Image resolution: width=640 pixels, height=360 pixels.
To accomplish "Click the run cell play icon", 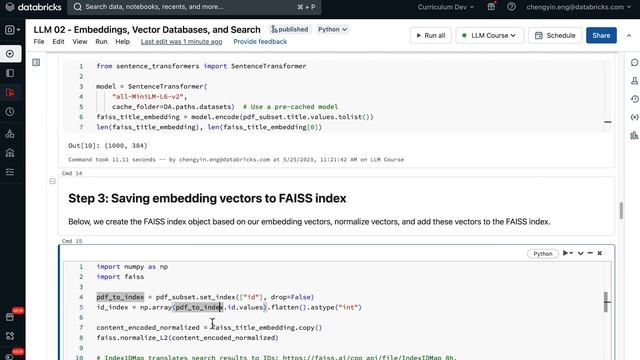I will [566, 253].
